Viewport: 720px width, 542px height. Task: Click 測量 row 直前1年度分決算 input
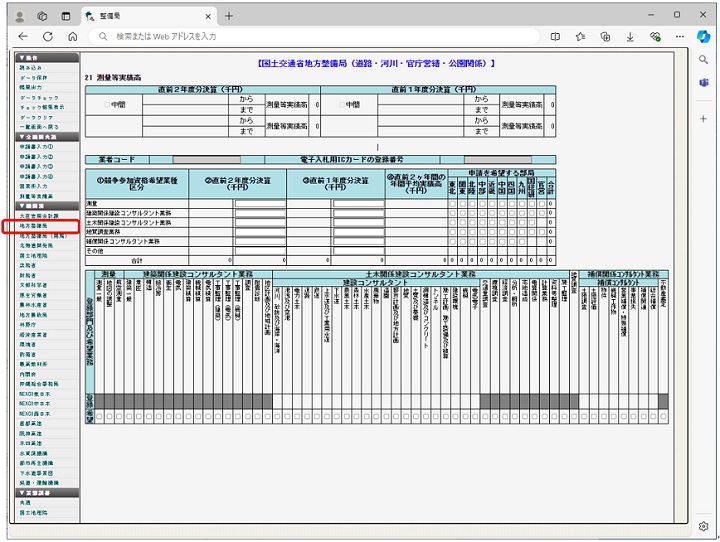359,203
